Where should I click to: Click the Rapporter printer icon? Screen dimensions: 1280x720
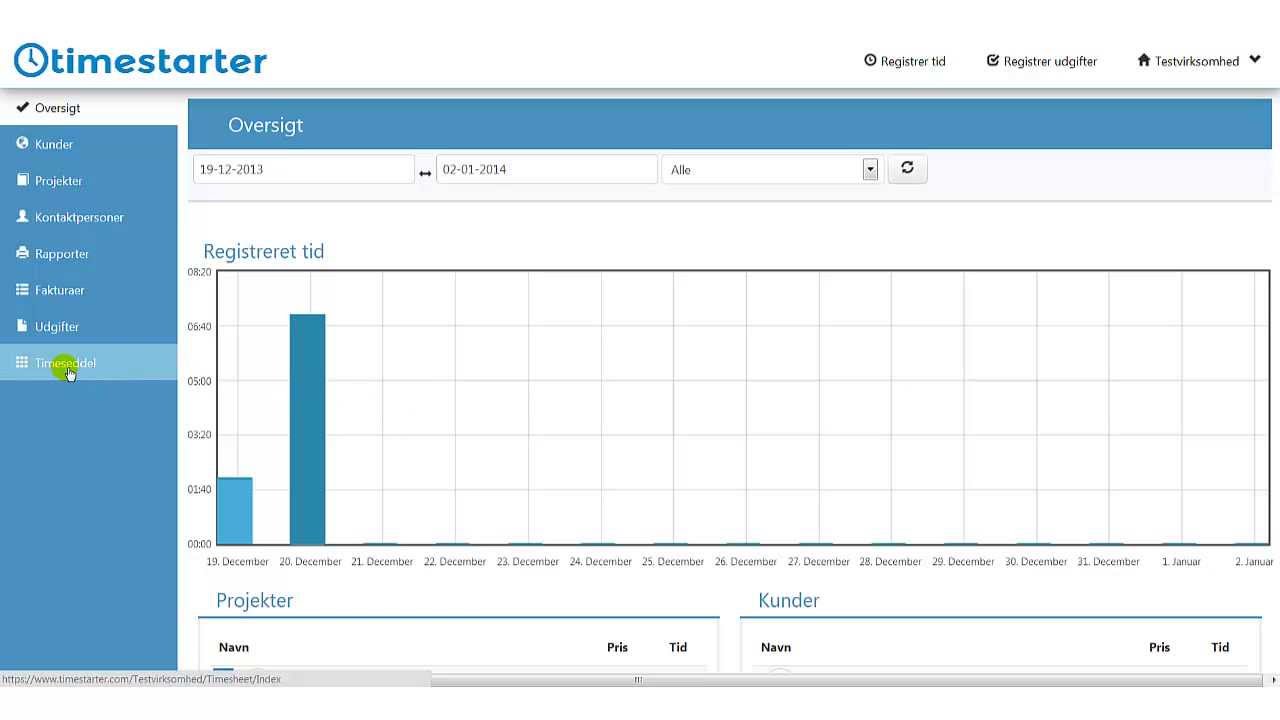(22, 253)
